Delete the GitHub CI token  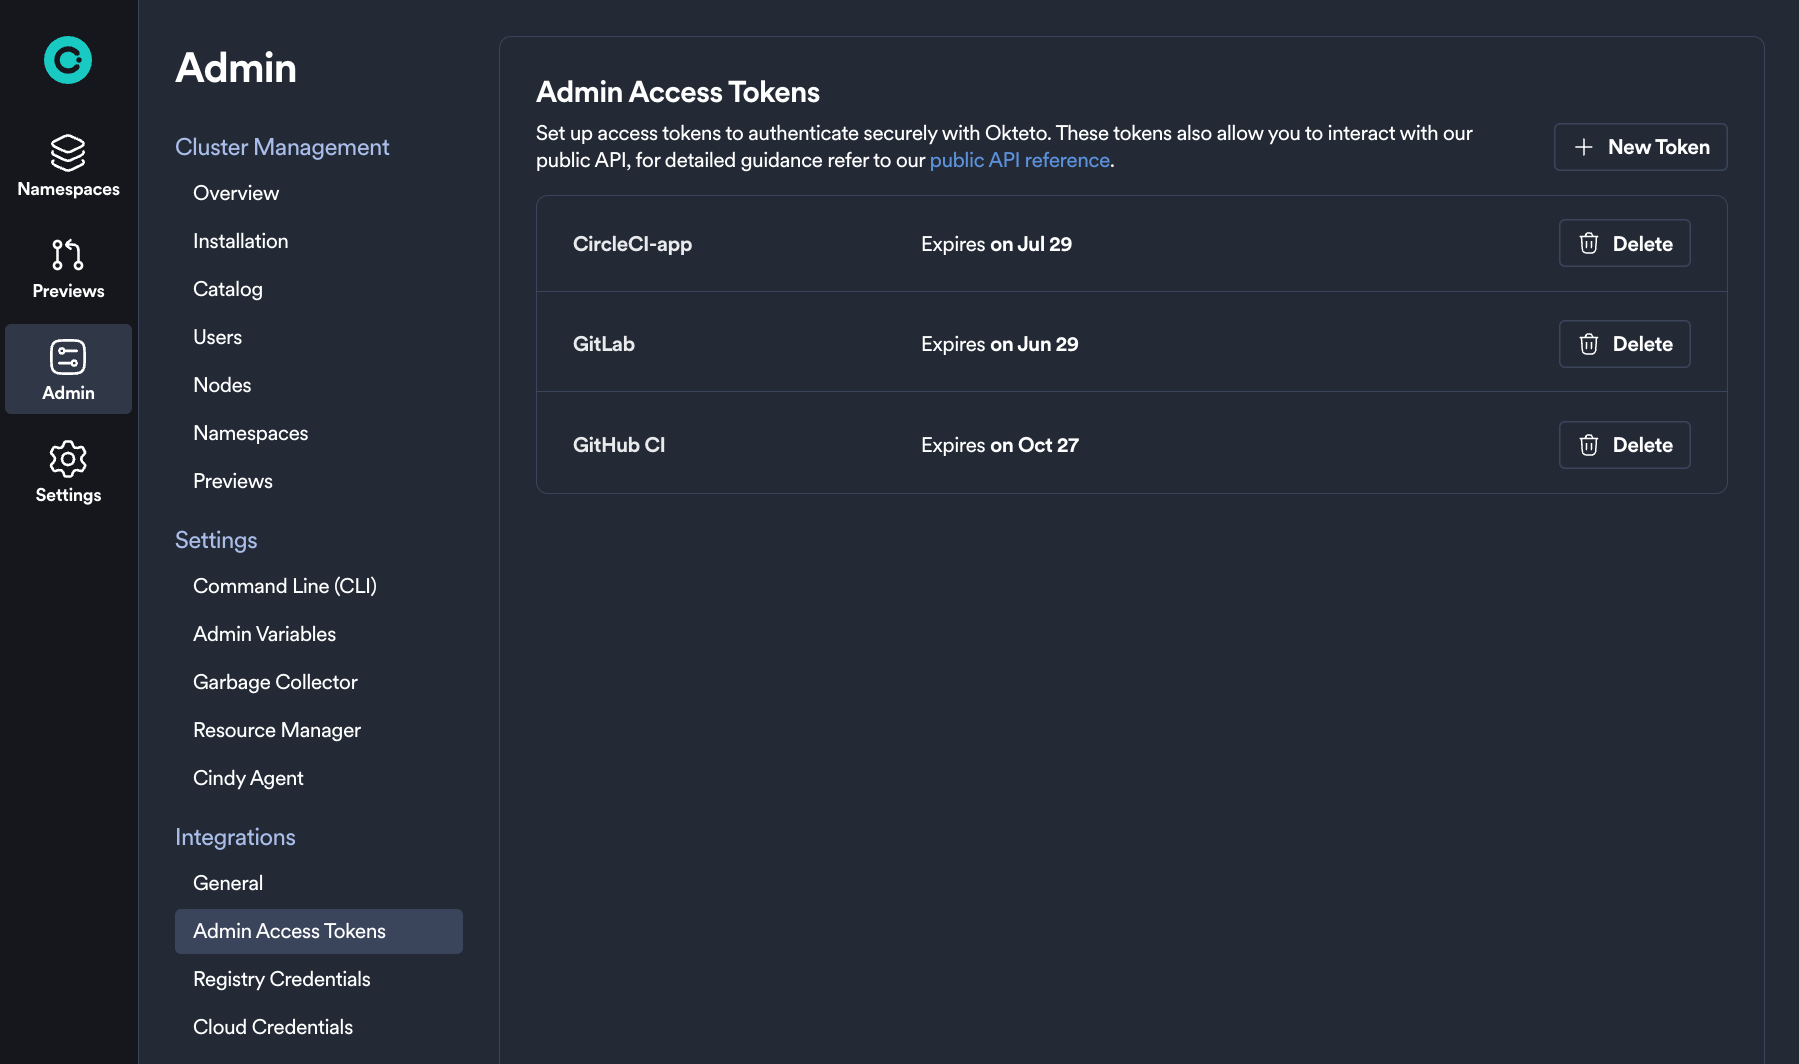coord(1624,444)
